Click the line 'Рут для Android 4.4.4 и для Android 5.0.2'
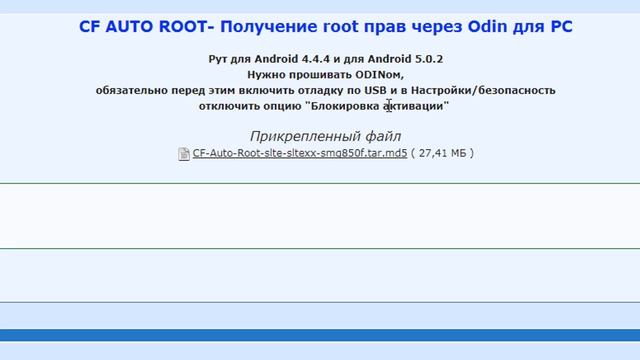 click(326, 59)
